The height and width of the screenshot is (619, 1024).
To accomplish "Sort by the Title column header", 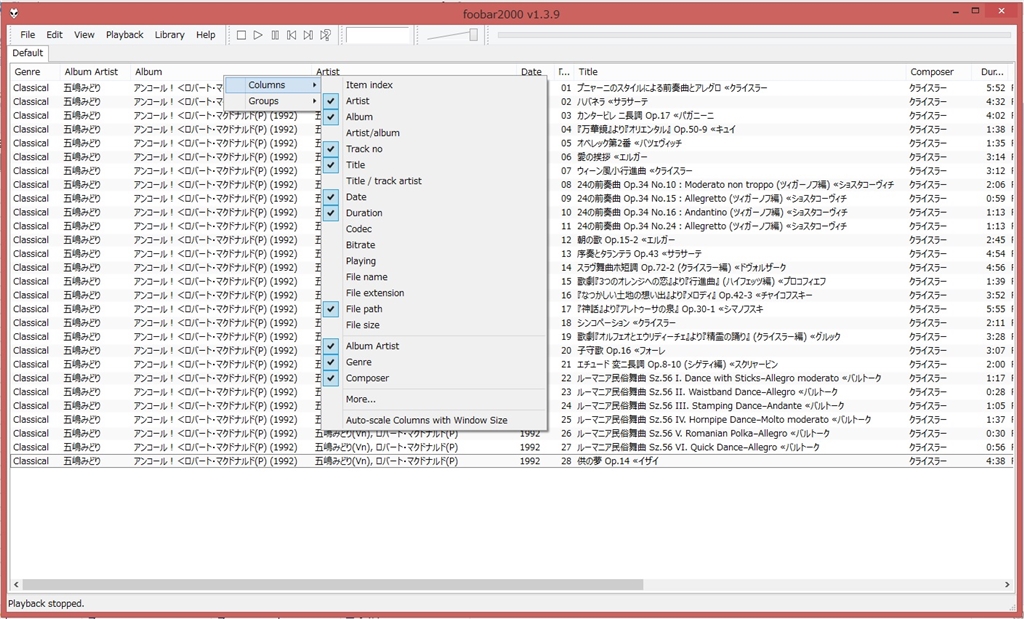I will [739, 72].
